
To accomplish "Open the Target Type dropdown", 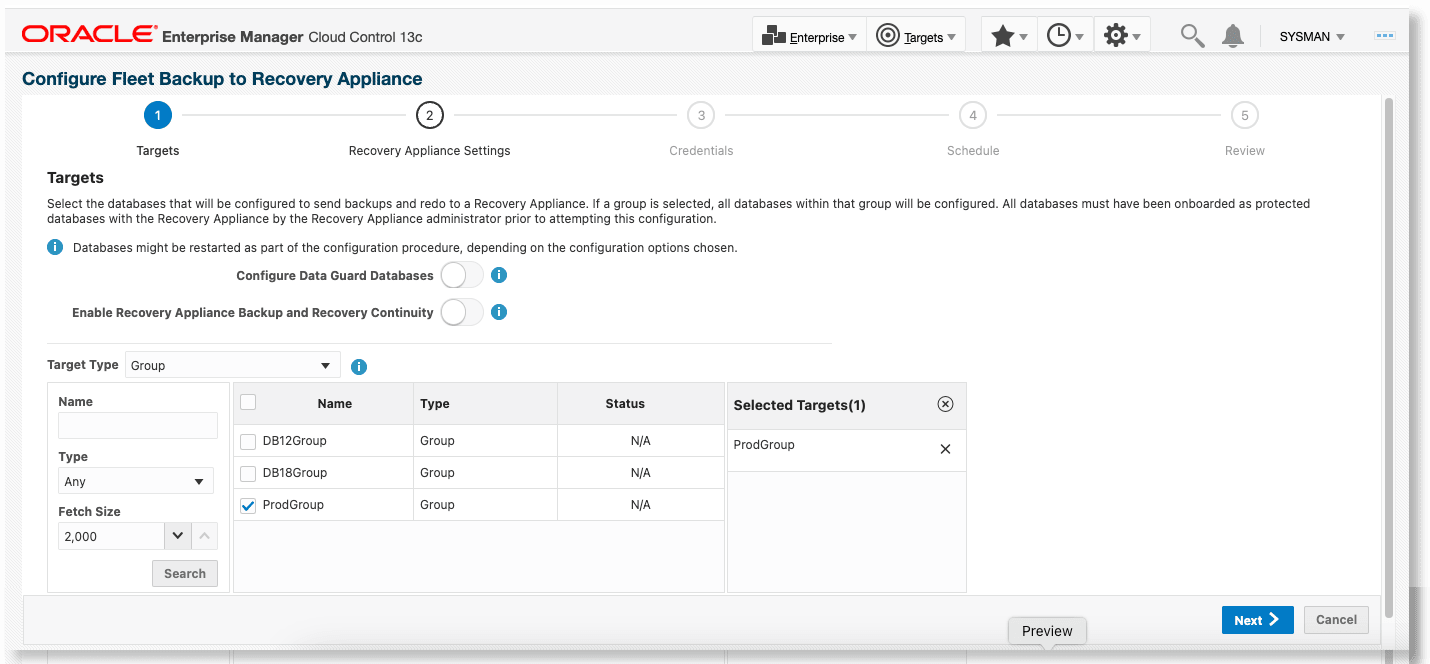I will click(x=325, y=364).
